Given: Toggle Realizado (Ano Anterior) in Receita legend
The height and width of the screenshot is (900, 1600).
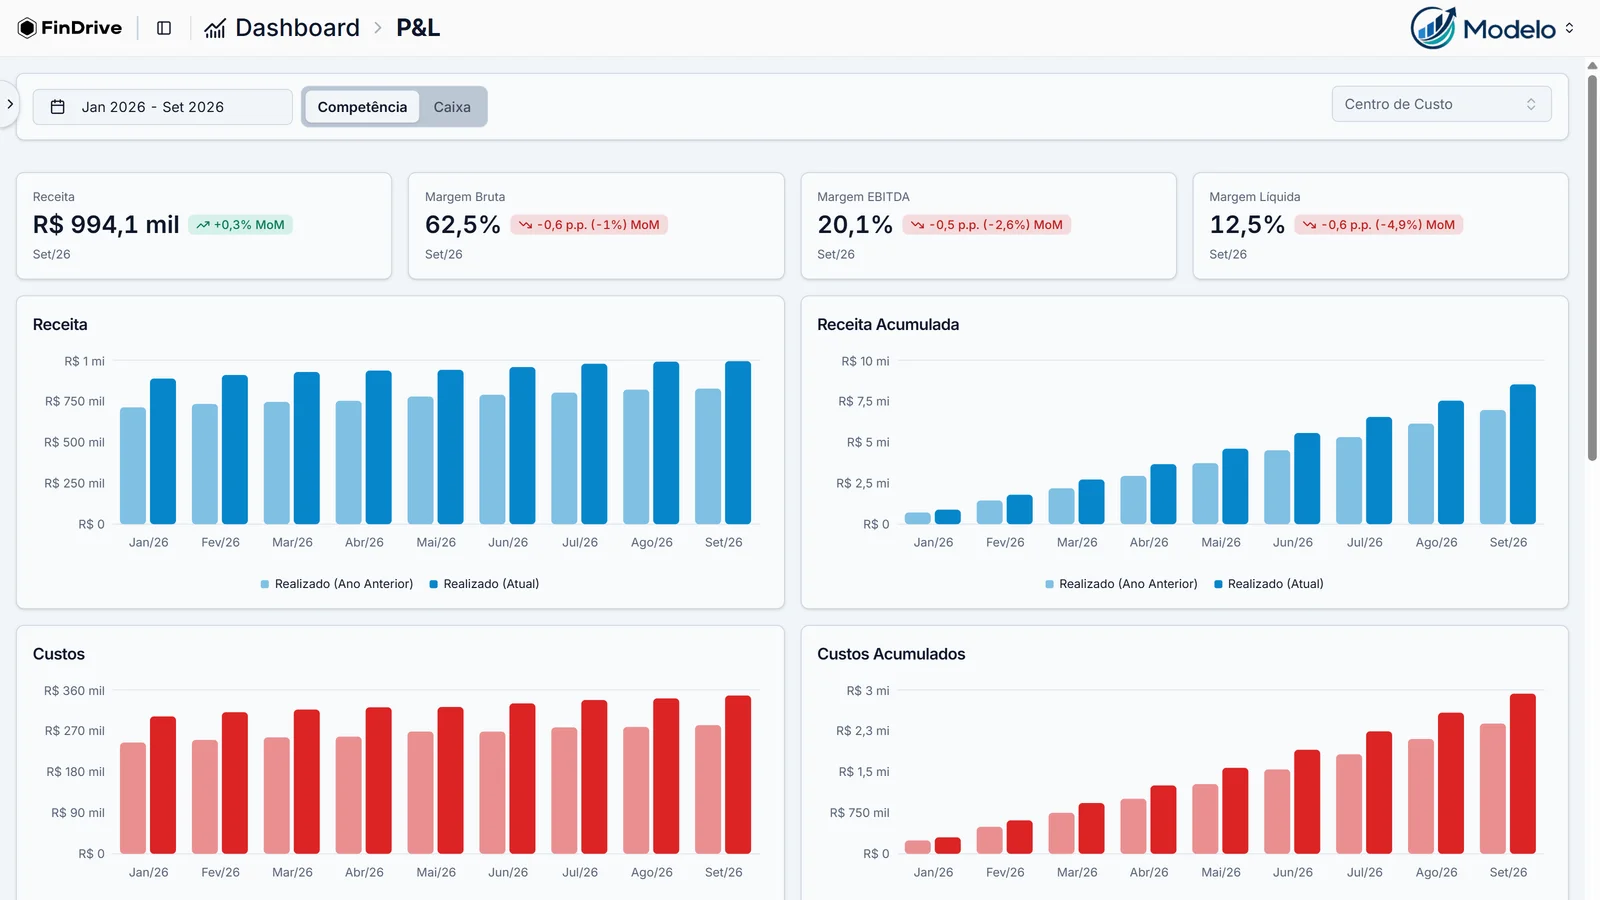Looking at the screenshot, I should (337, 584).
